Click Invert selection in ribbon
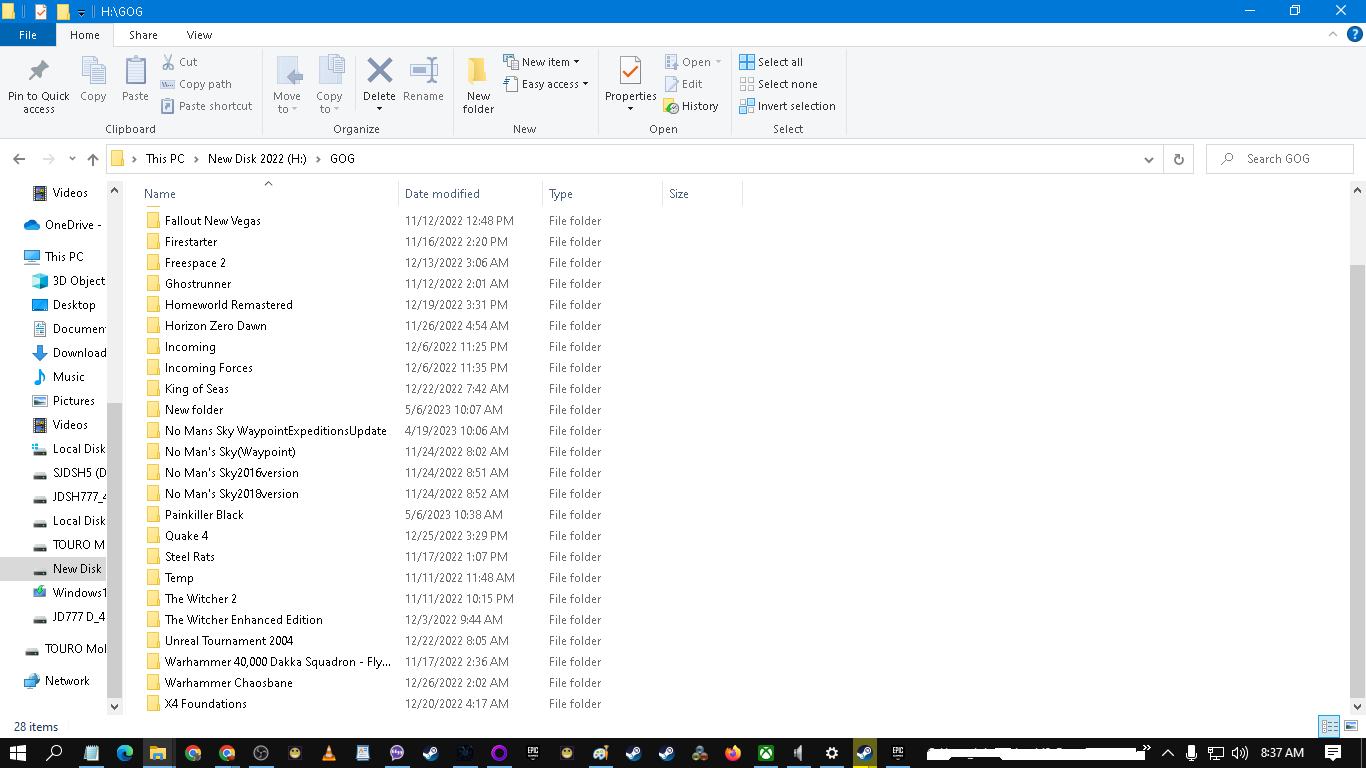The height and width of the screenshot is (768, 1366). click(x=787, y=106)
